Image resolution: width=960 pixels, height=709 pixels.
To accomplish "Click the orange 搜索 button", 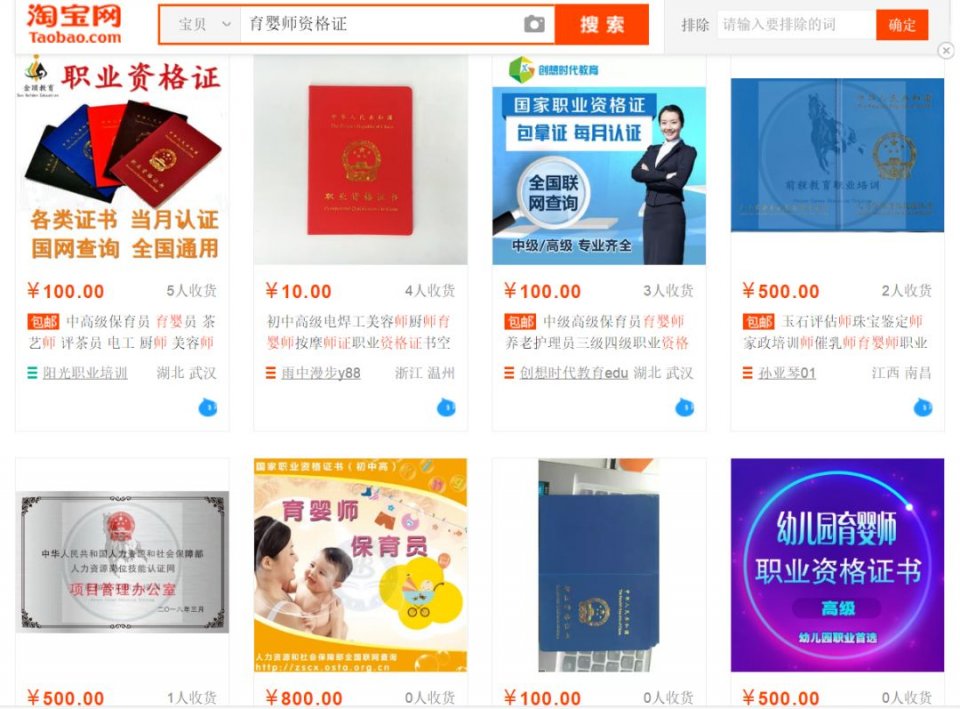I will (602, 24).
